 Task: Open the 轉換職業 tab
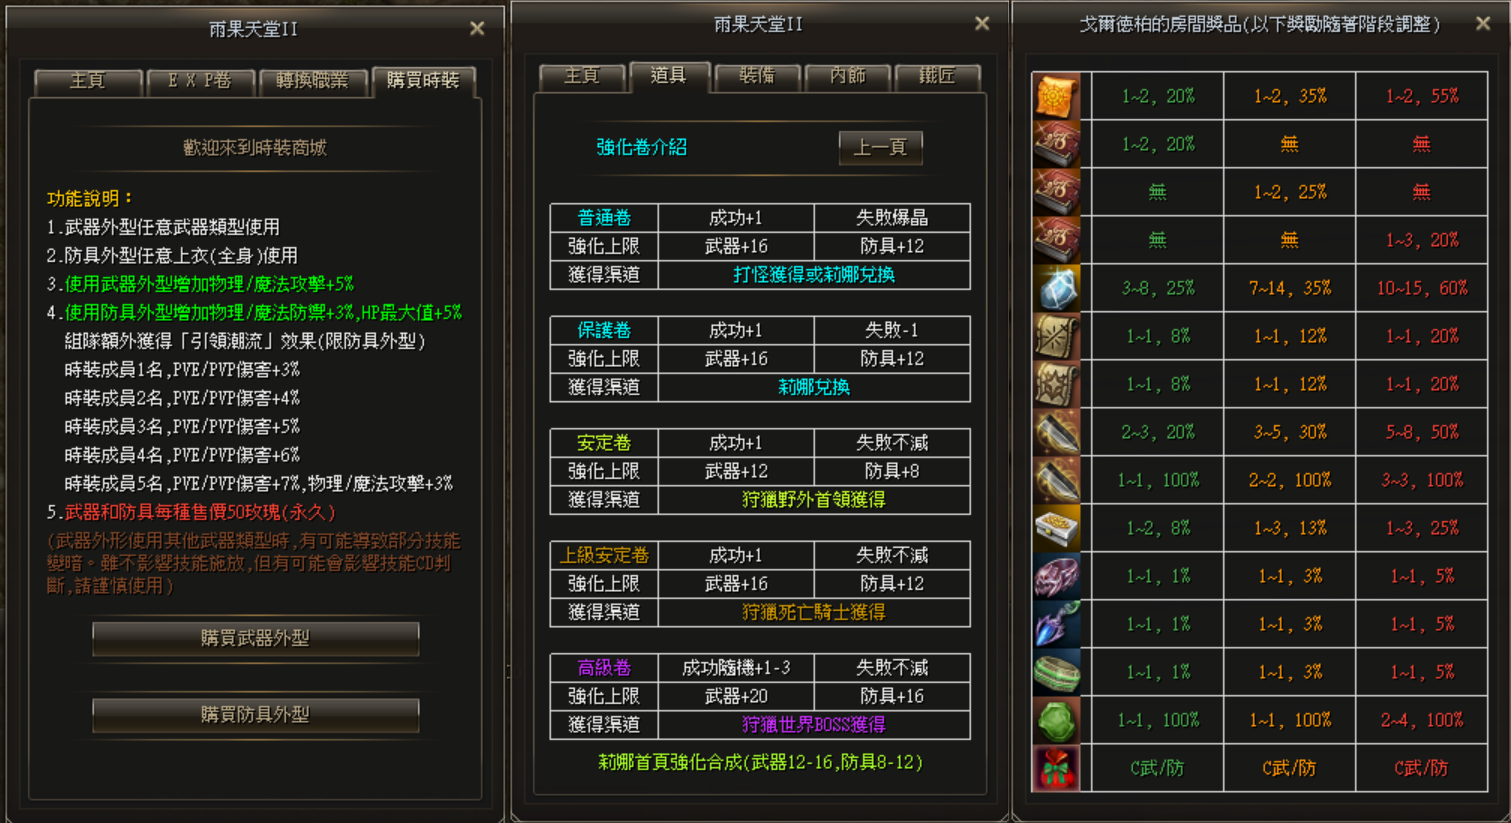click(x=312, y=81)
